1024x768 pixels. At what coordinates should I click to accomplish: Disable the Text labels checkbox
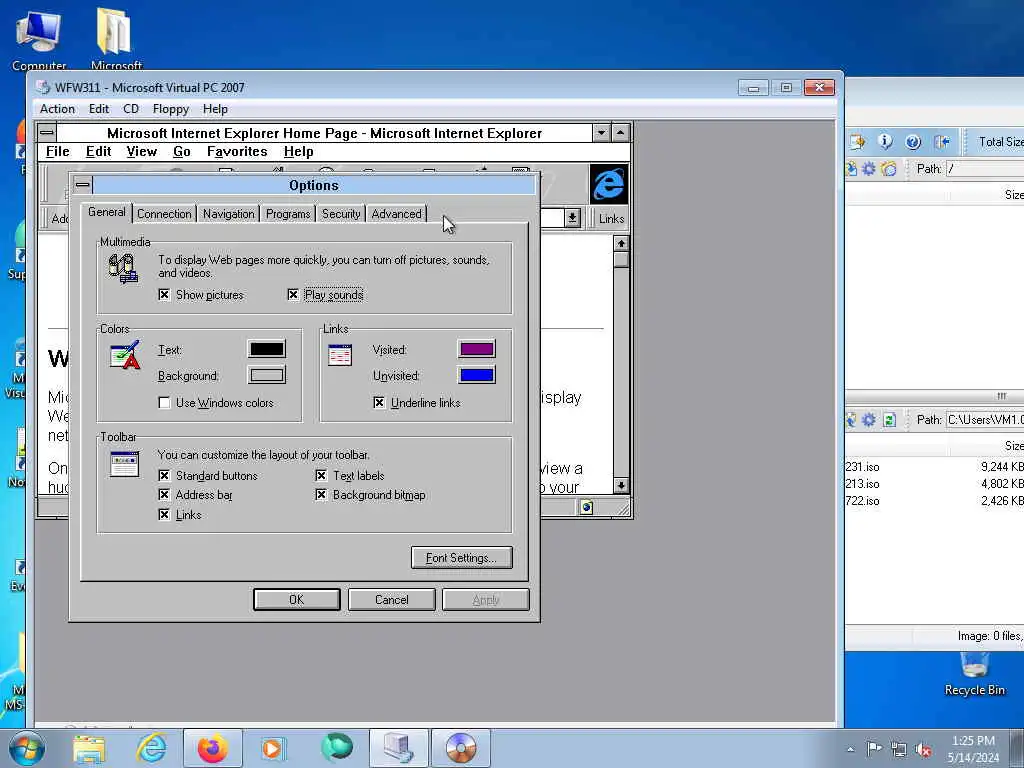coord(321,475)
